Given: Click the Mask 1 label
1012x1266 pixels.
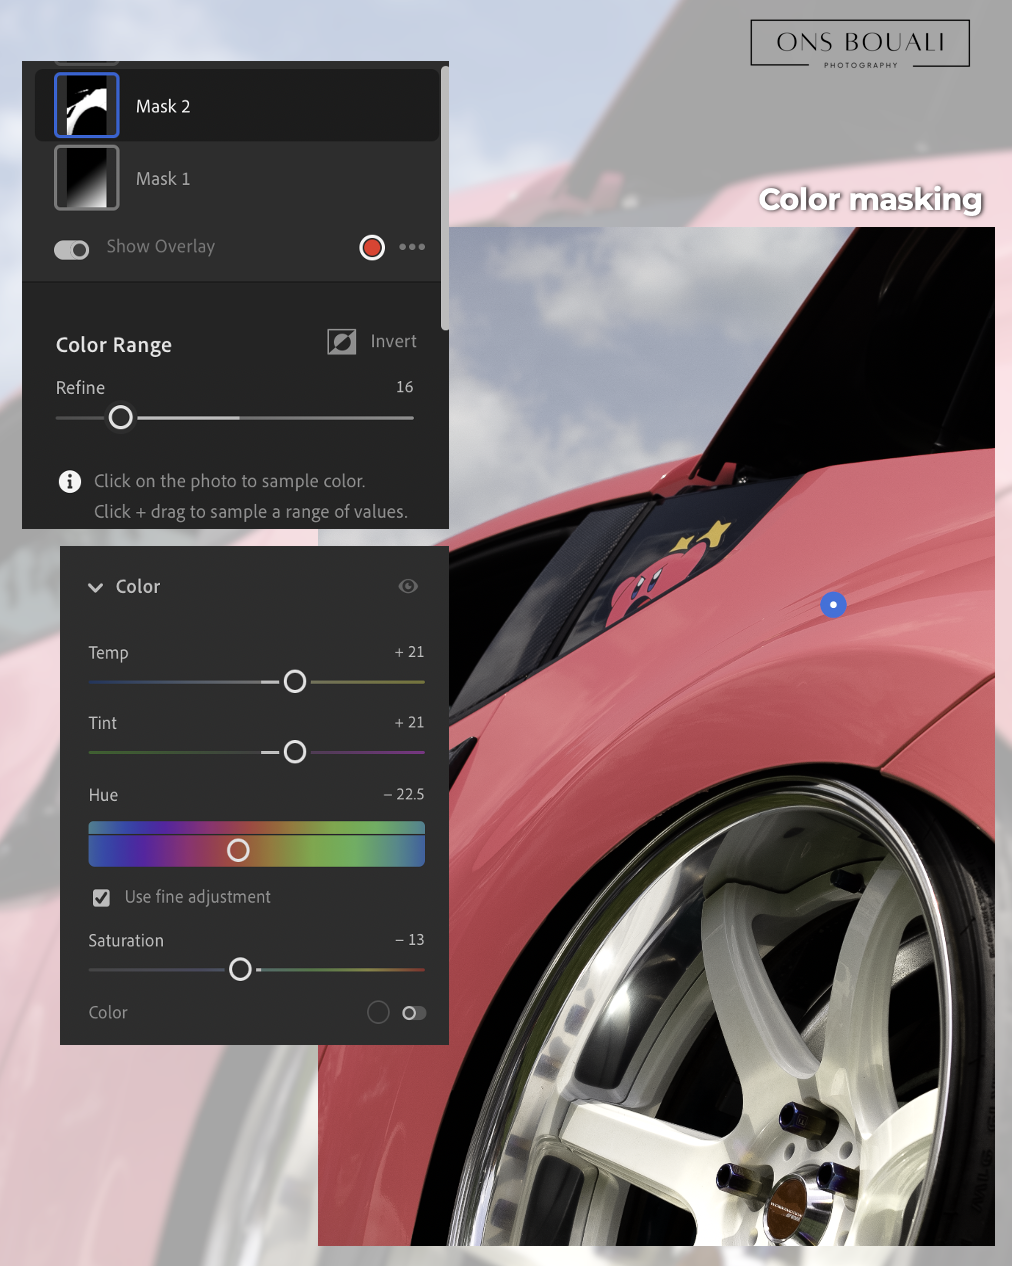Looking at the screenshot, I should click(x=163, y=179).
